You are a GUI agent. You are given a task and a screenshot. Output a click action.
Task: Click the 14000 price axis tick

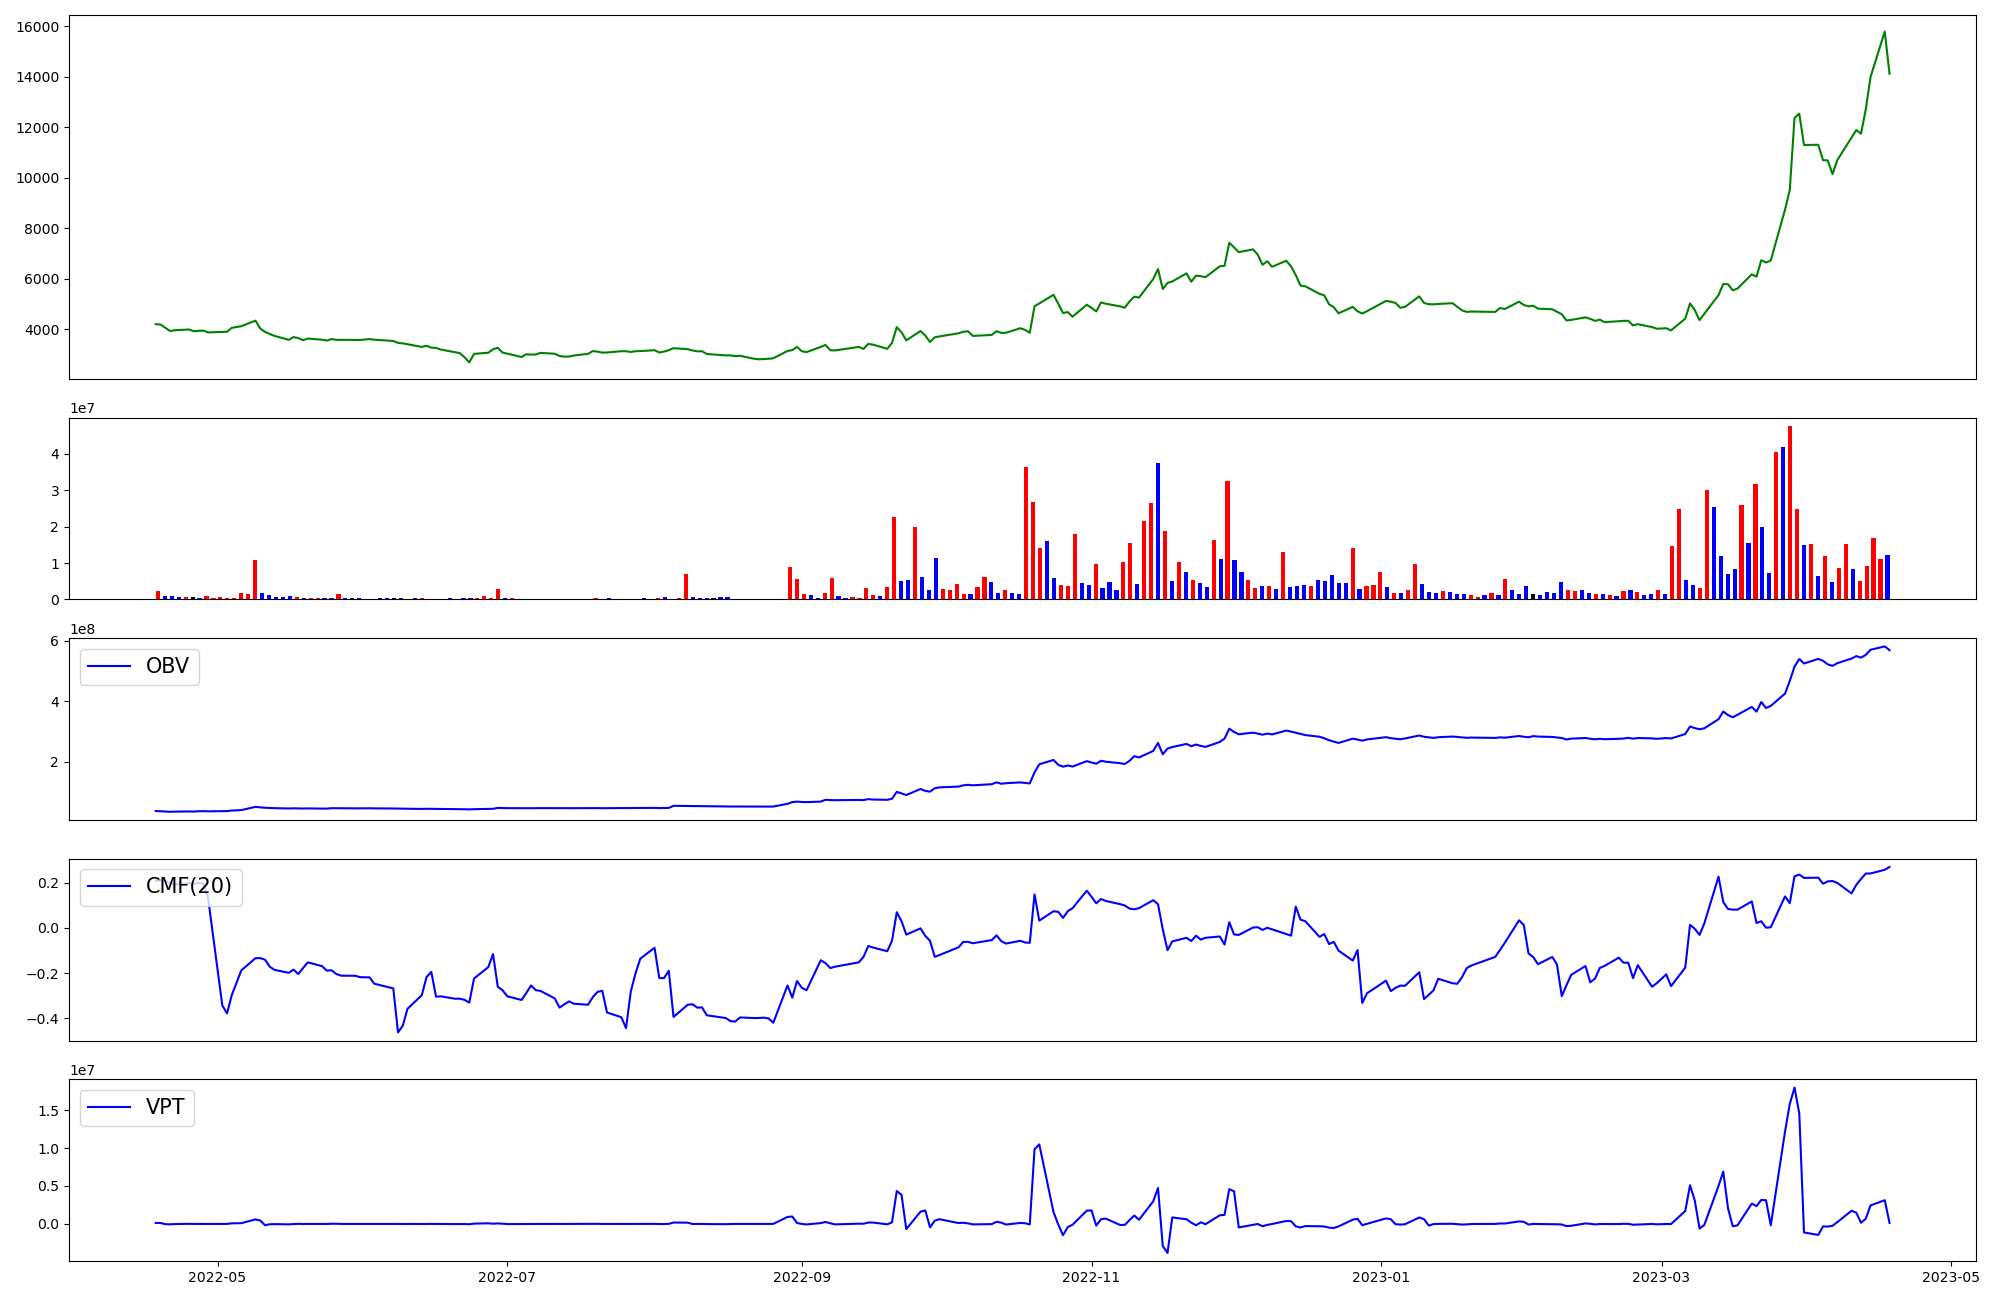pyautogui.click(x=39, y=77)
